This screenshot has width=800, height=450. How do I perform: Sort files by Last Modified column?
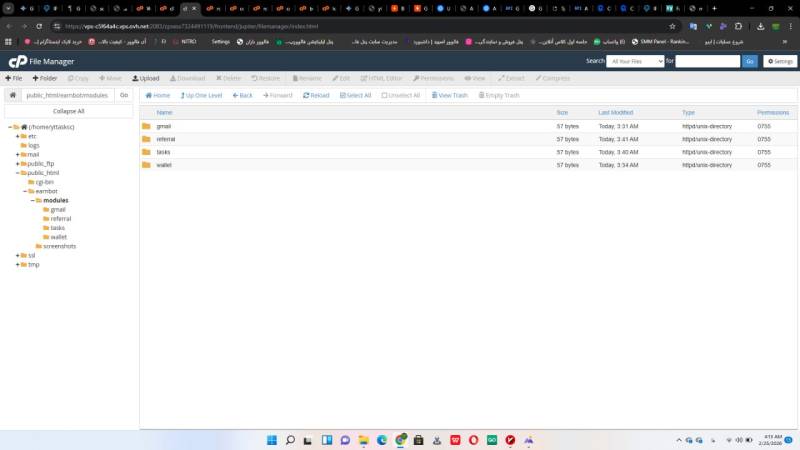pos(615,112)
